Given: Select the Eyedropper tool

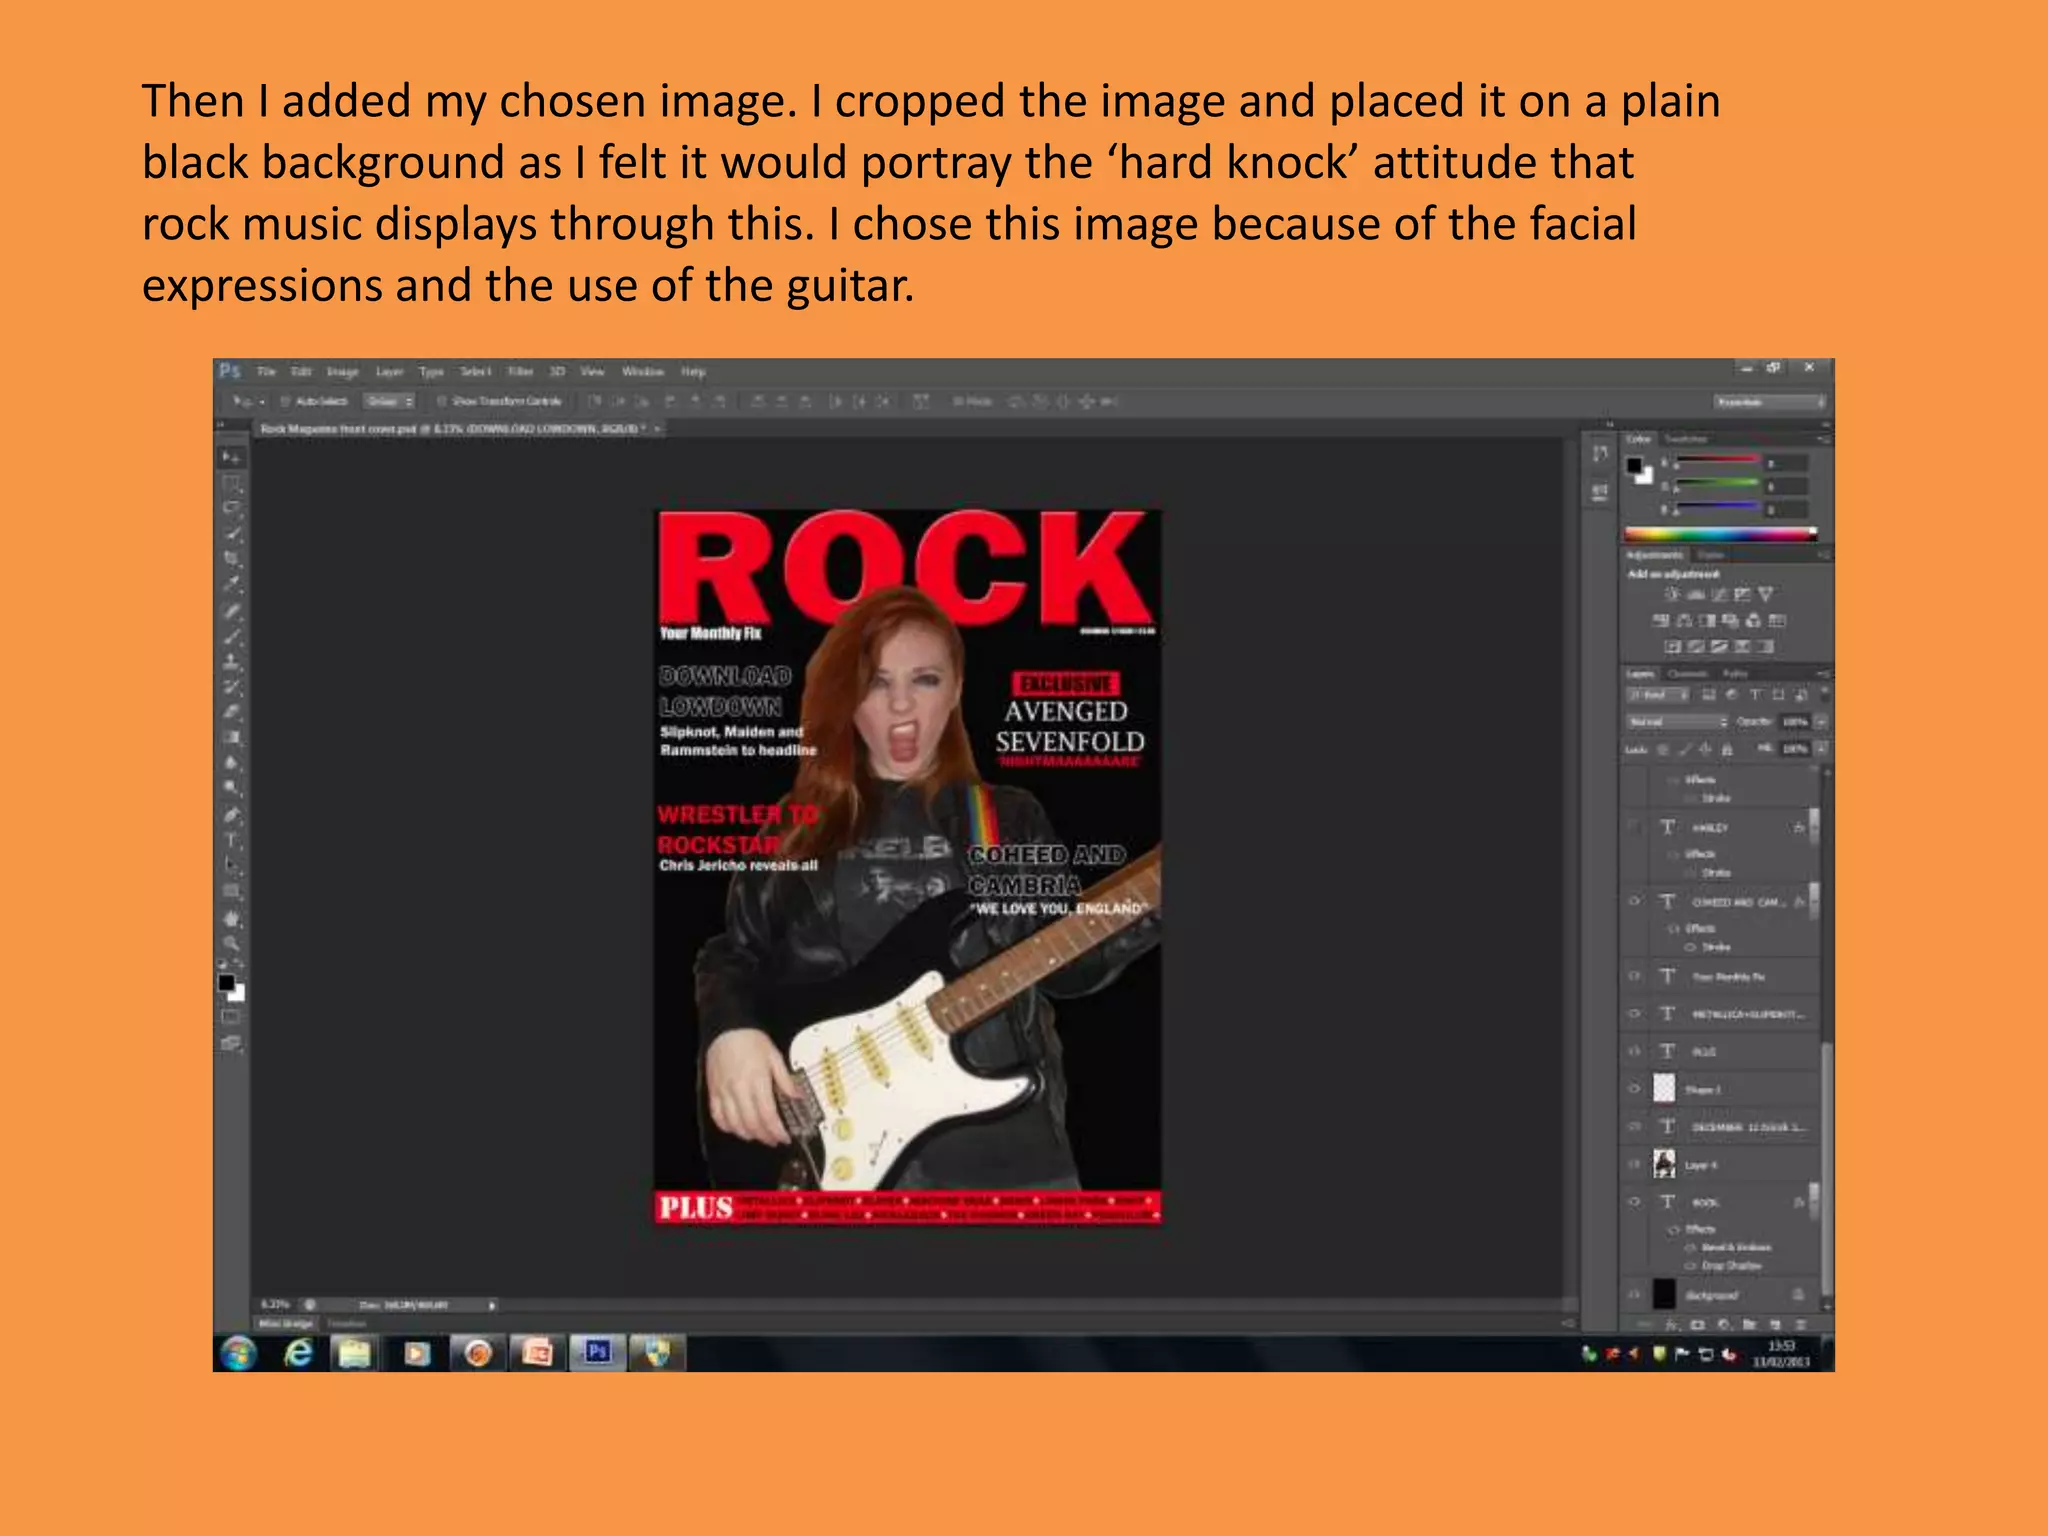Looking at the screenshot, I should (231, 585).
